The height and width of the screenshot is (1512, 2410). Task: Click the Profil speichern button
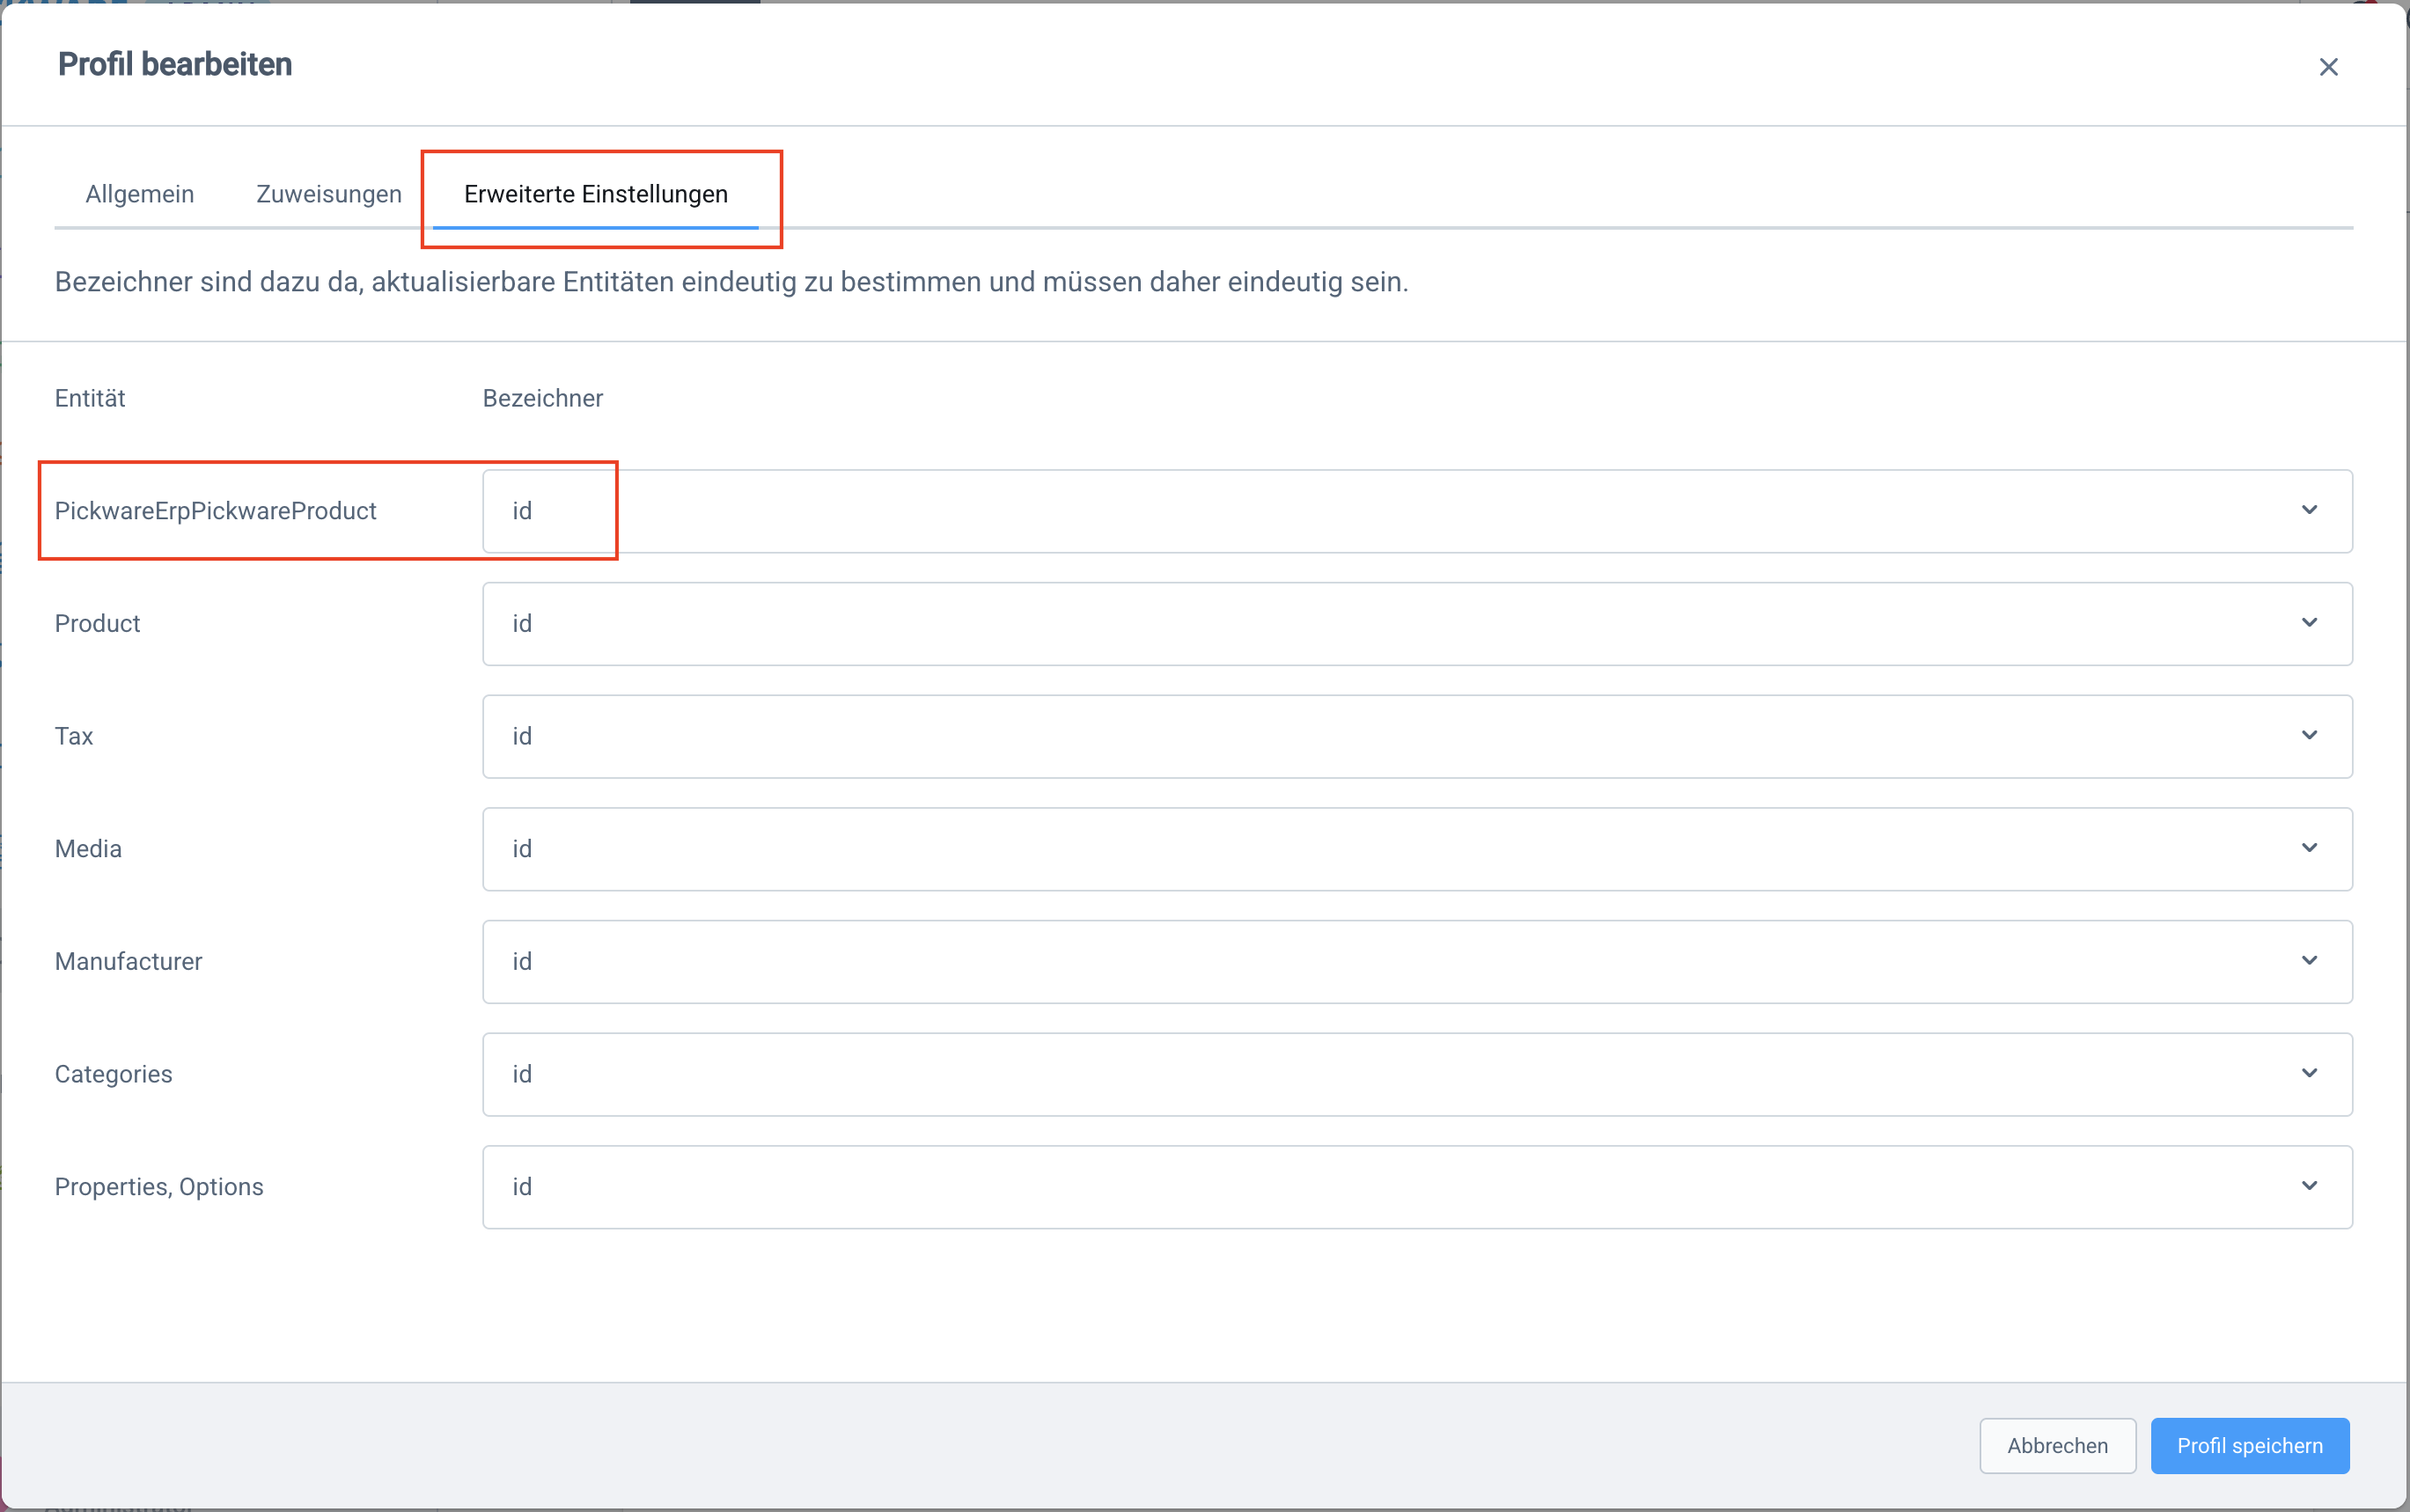(2249, 1445)
